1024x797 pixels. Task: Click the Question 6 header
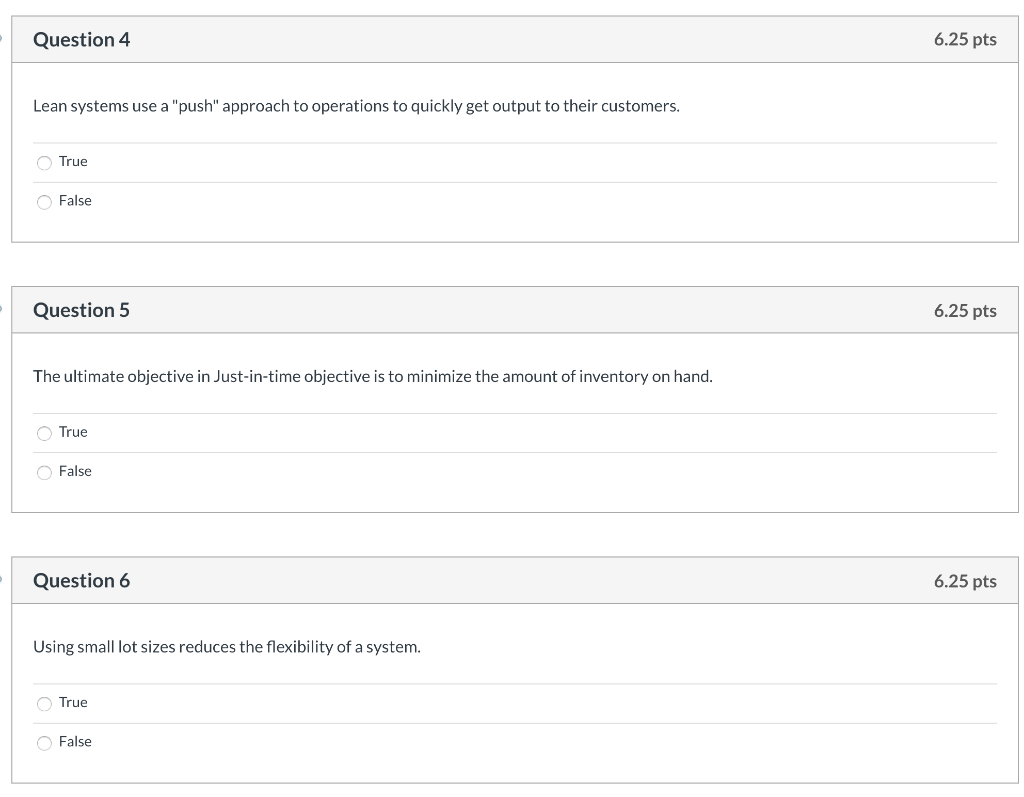click(x=83, y=581)
